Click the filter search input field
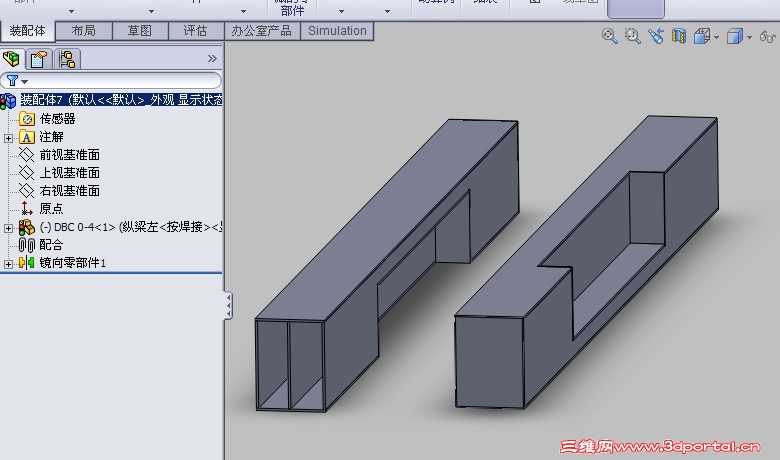 110,81
